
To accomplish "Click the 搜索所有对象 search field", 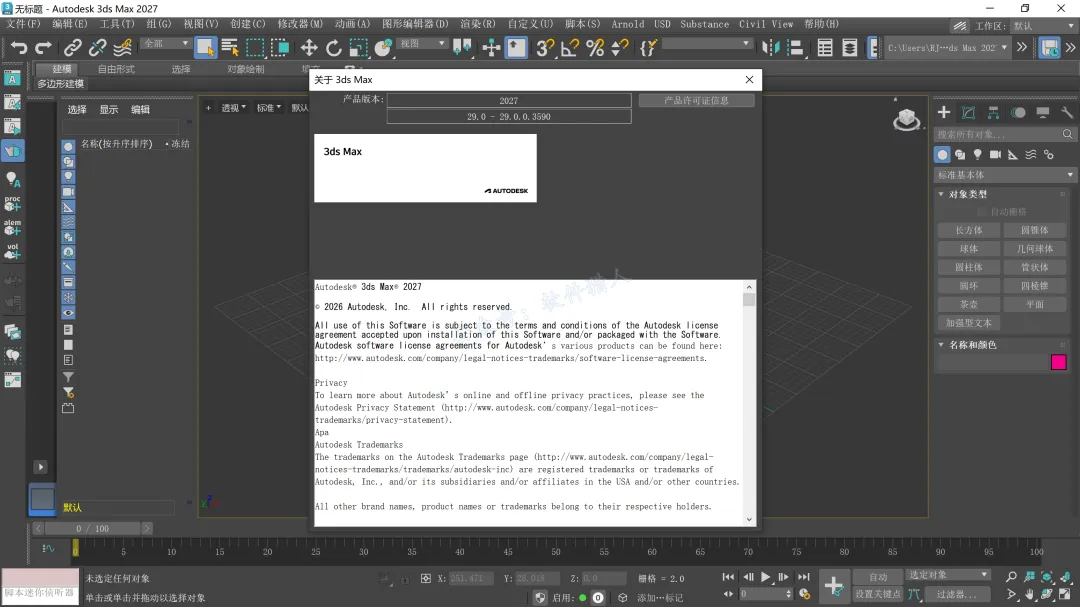I will [1005, 134].
